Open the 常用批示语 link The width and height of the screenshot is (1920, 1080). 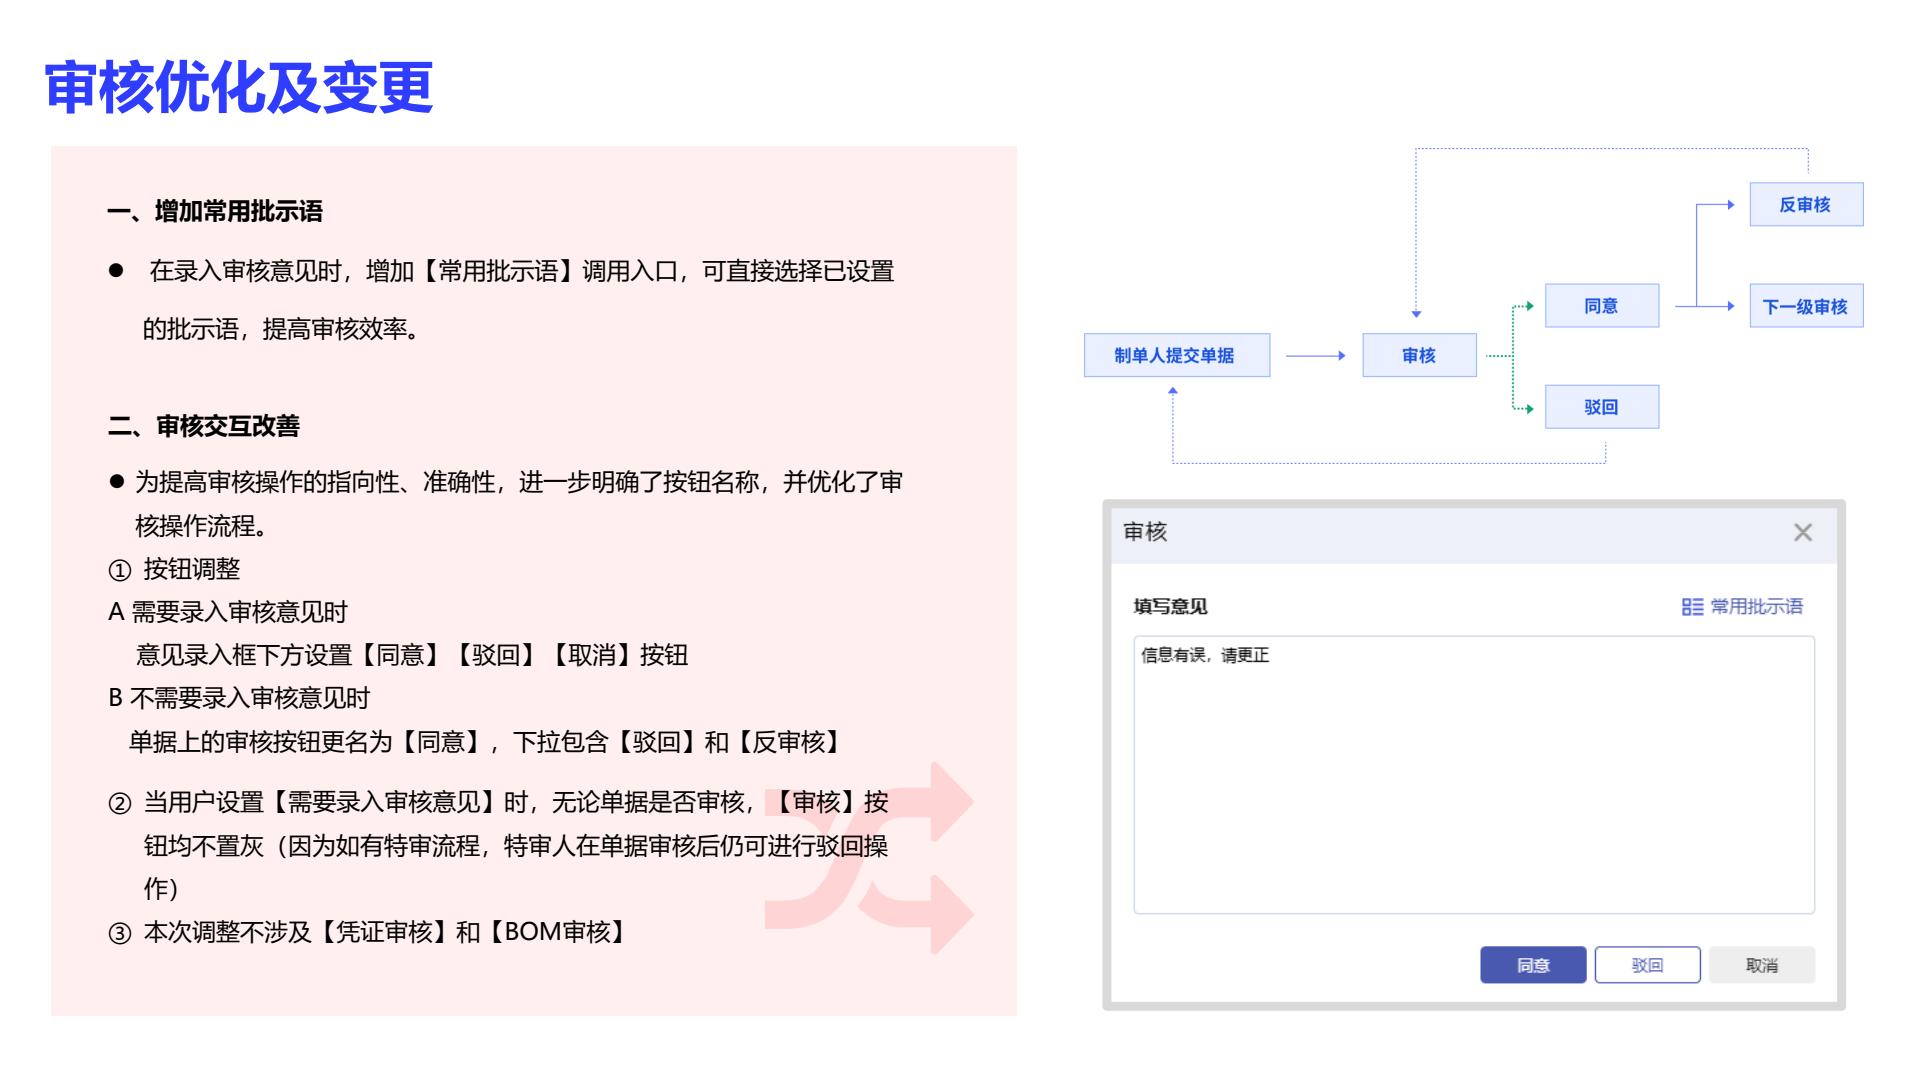tap(1756, 607)
